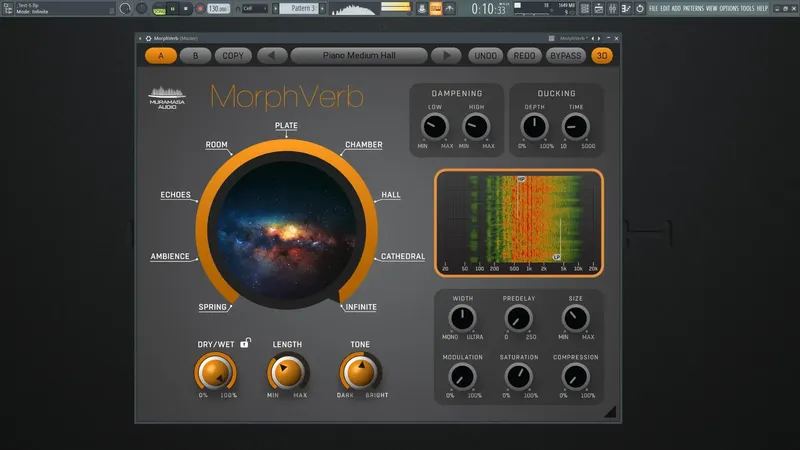Click the circular arrow toolbar icon

pos(640,9)
